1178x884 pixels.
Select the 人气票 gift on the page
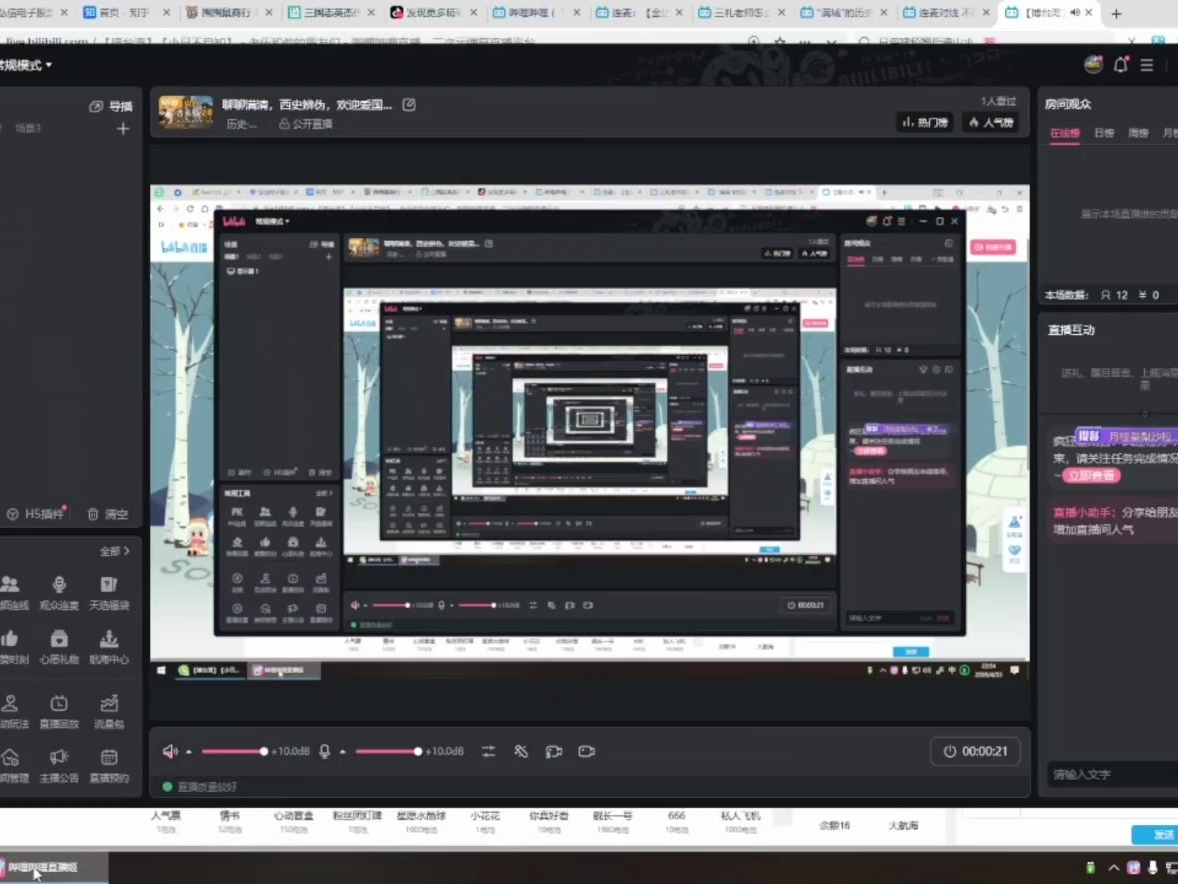click(165, 821)
